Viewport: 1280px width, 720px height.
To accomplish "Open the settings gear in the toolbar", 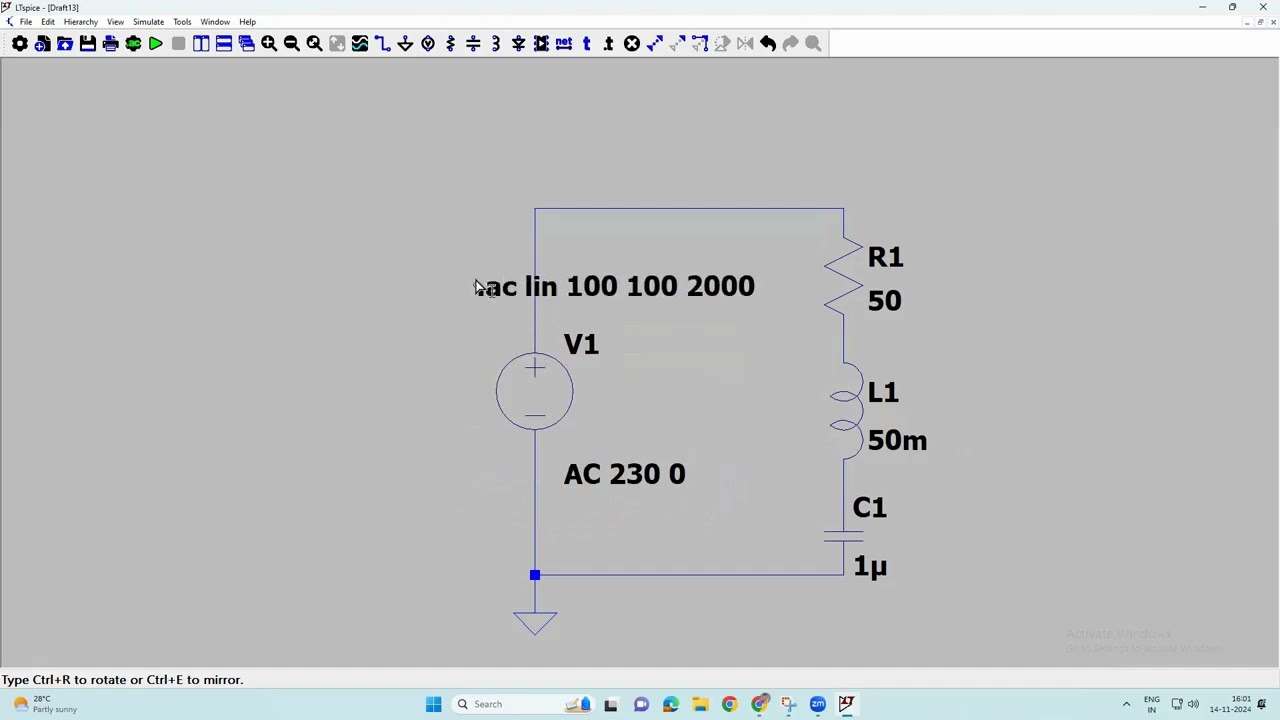I will pyautogui.click(x=20, y=44).
